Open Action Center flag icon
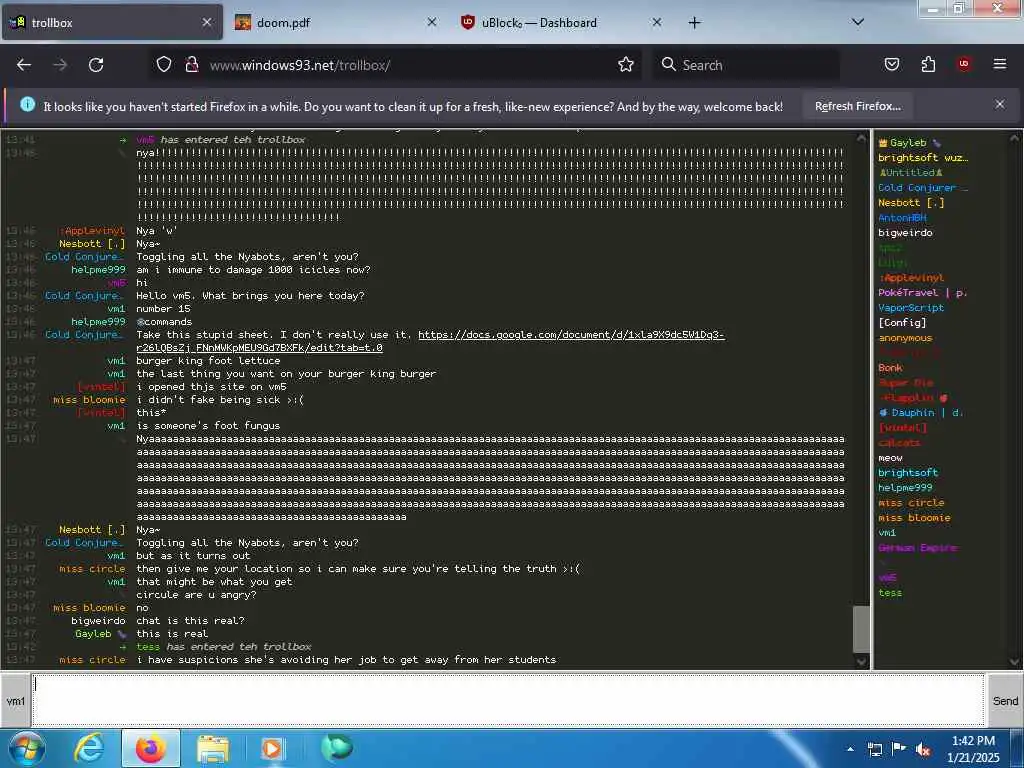The image size is (1024, 768). 899,749
